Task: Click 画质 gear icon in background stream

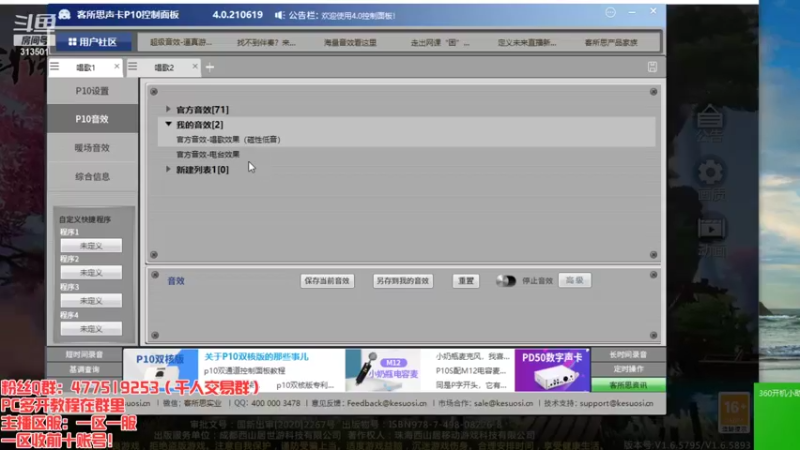Action: (711, 180)
